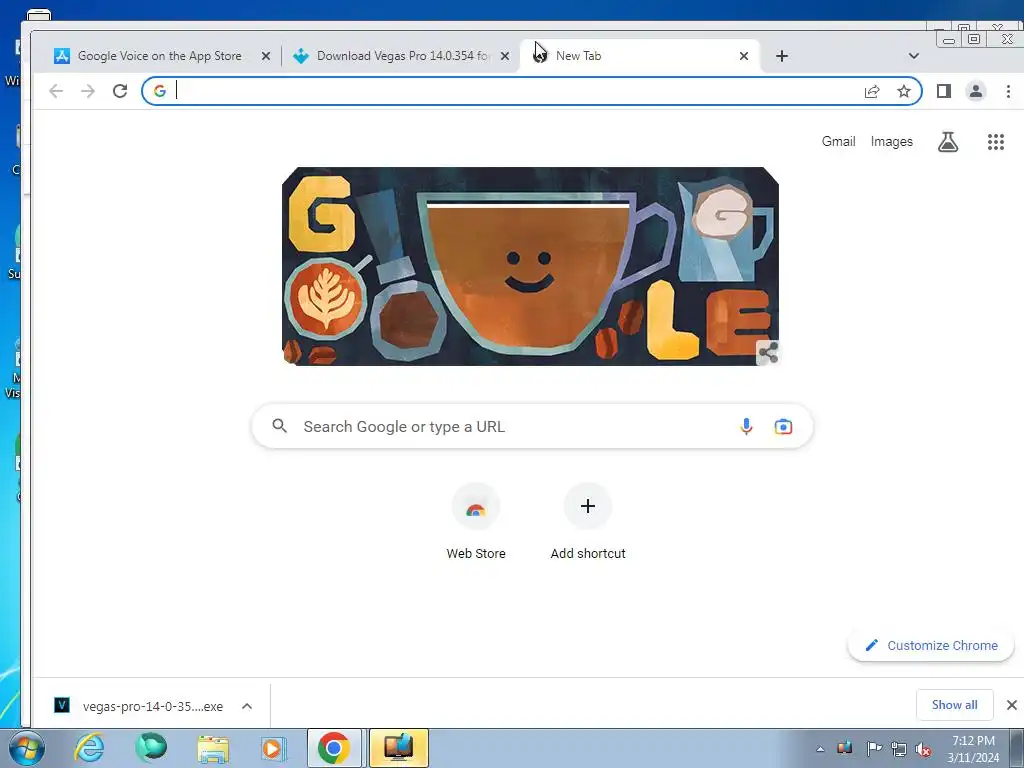This screenshot has width=1024, height=768.
Task: Click the Action Center flag icon
Action: tap(873, 749)
